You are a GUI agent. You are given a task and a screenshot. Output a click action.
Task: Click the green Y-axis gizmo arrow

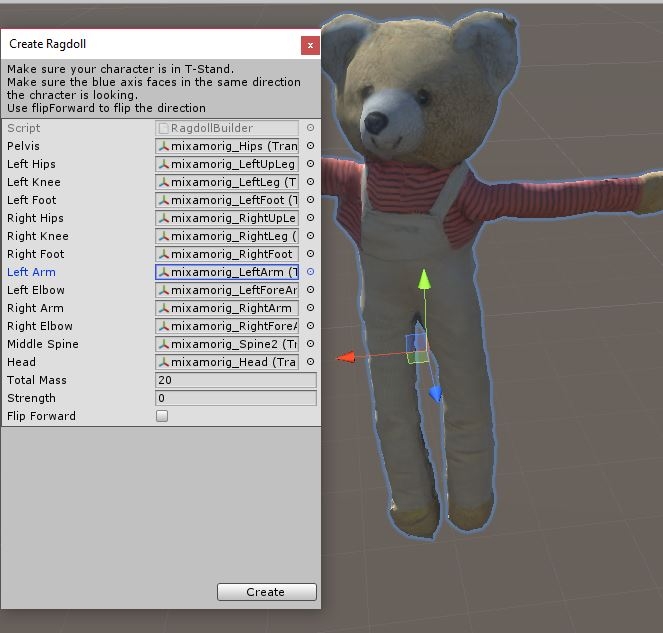424,280
